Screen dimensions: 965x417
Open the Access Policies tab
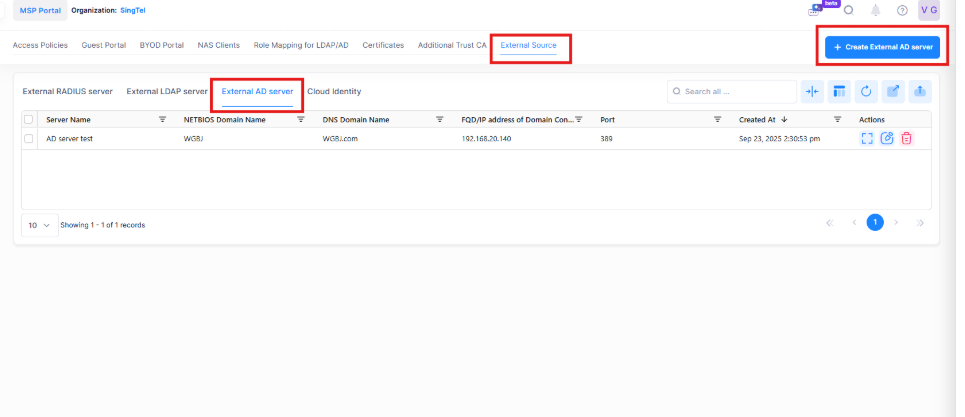(40, 46)
